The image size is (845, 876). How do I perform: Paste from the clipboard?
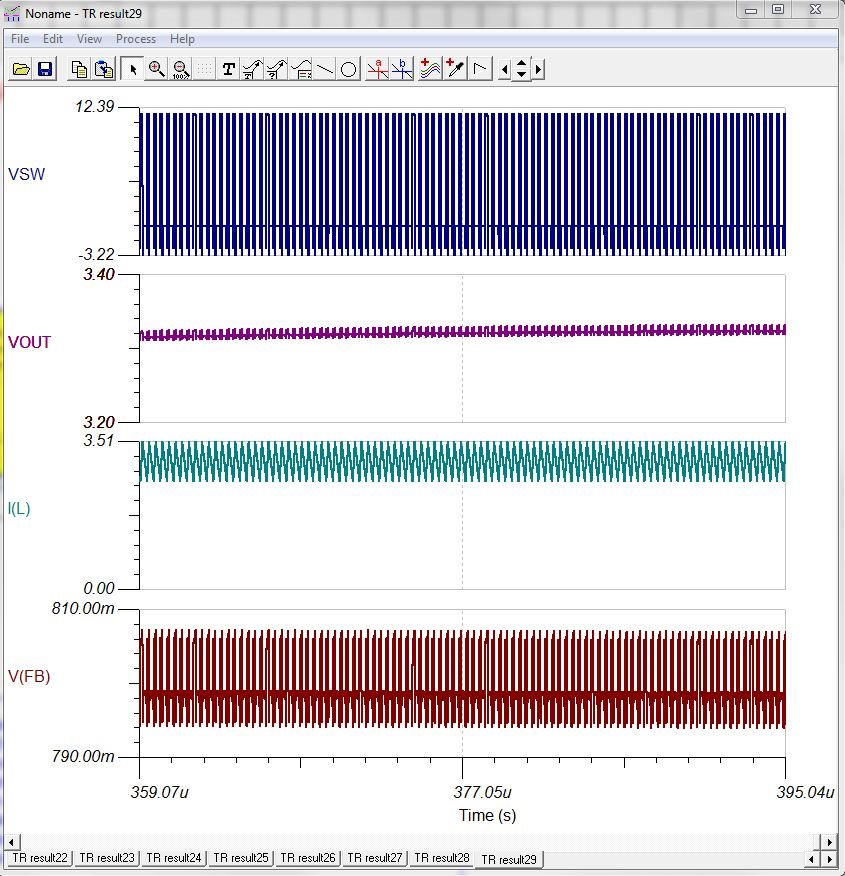(x=102, y=70)
